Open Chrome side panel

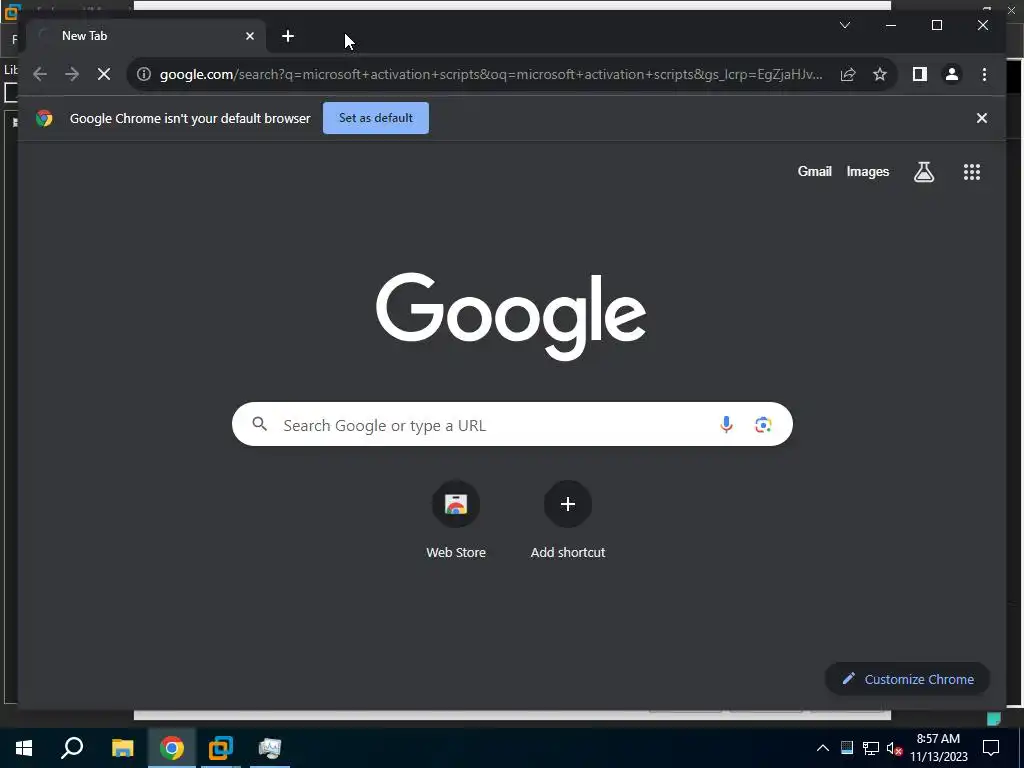click(x=920, y=74)
